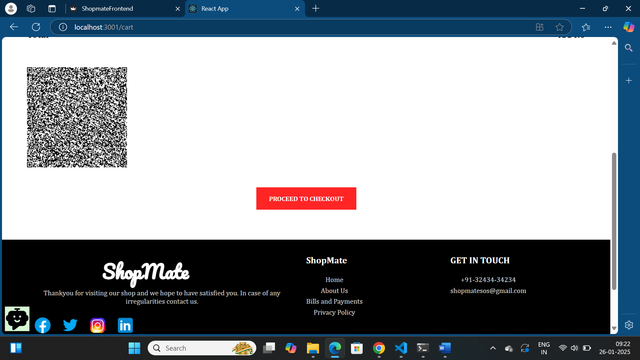
Task: Open Microsoft Edge from taskbar
Action: tap(335, 348)
